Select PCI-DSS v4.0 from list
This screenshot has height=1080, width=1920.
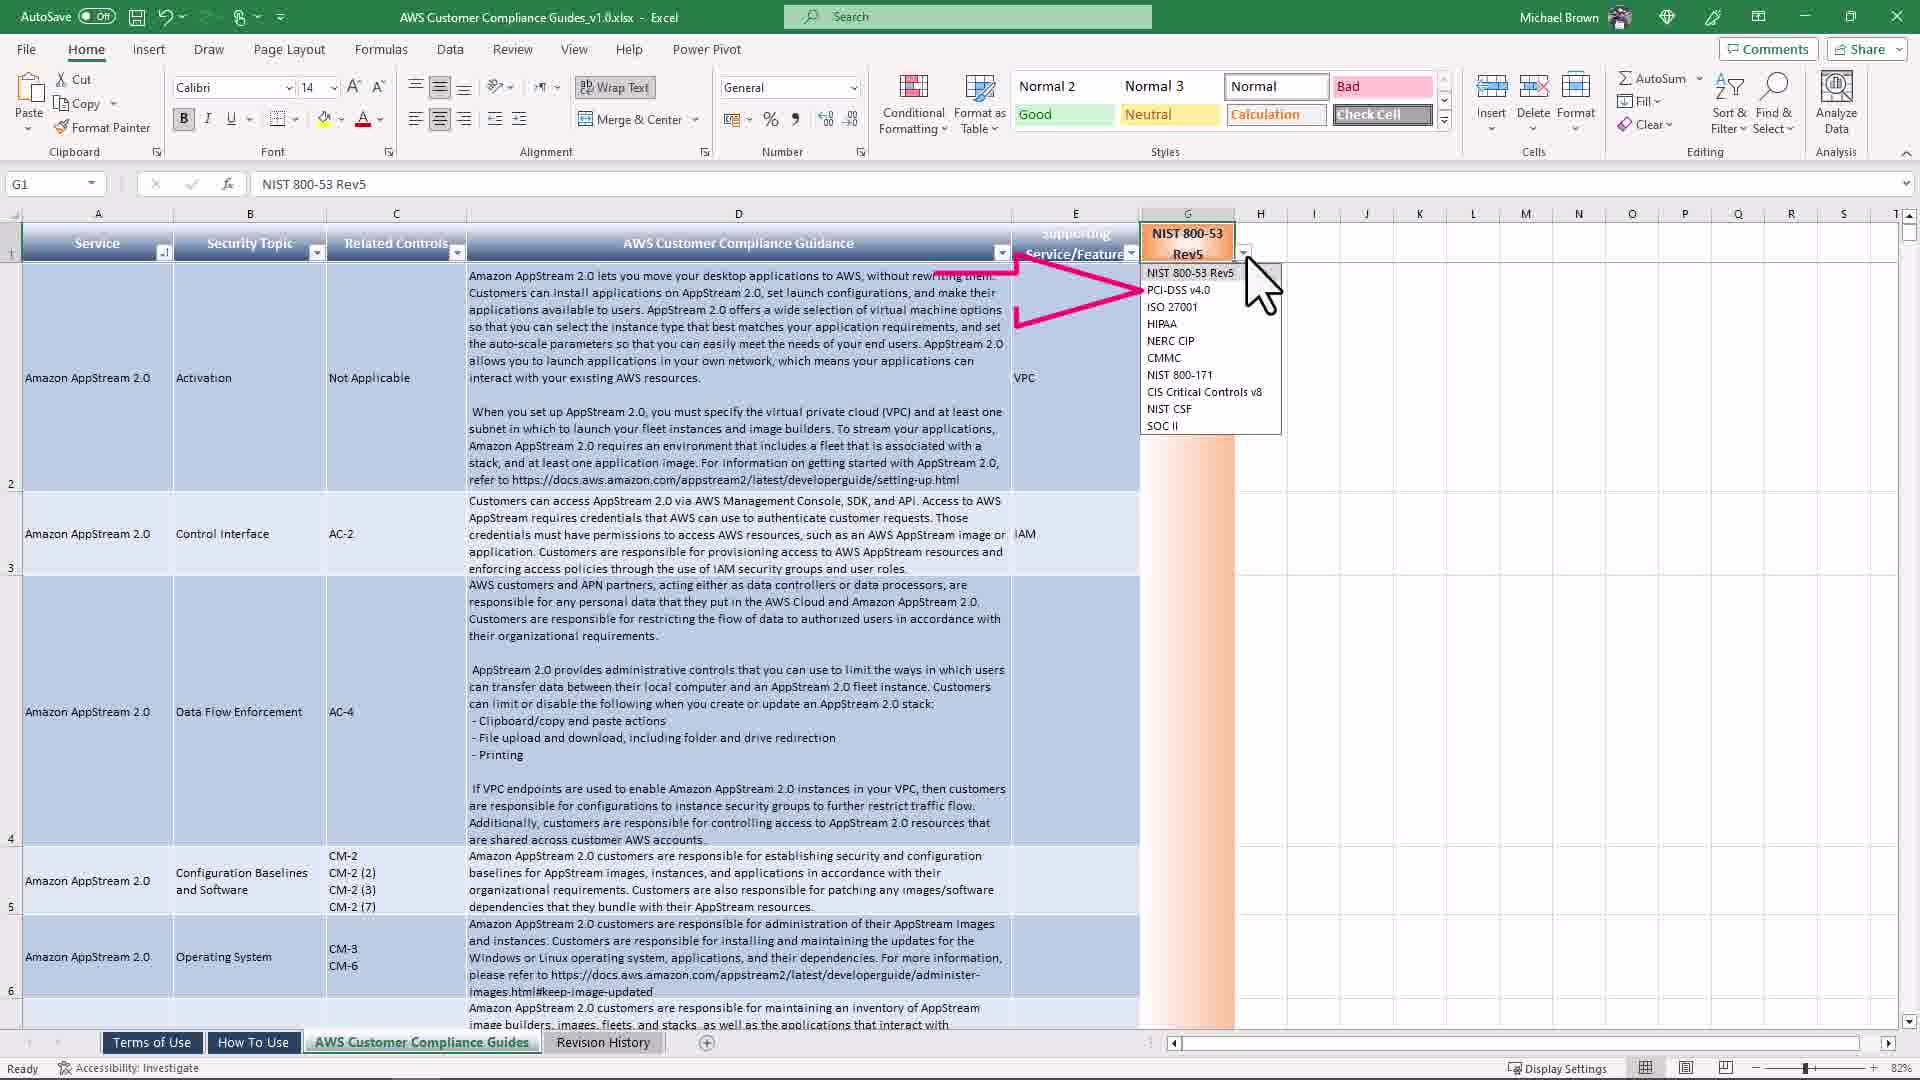[x=1178, y=290]
